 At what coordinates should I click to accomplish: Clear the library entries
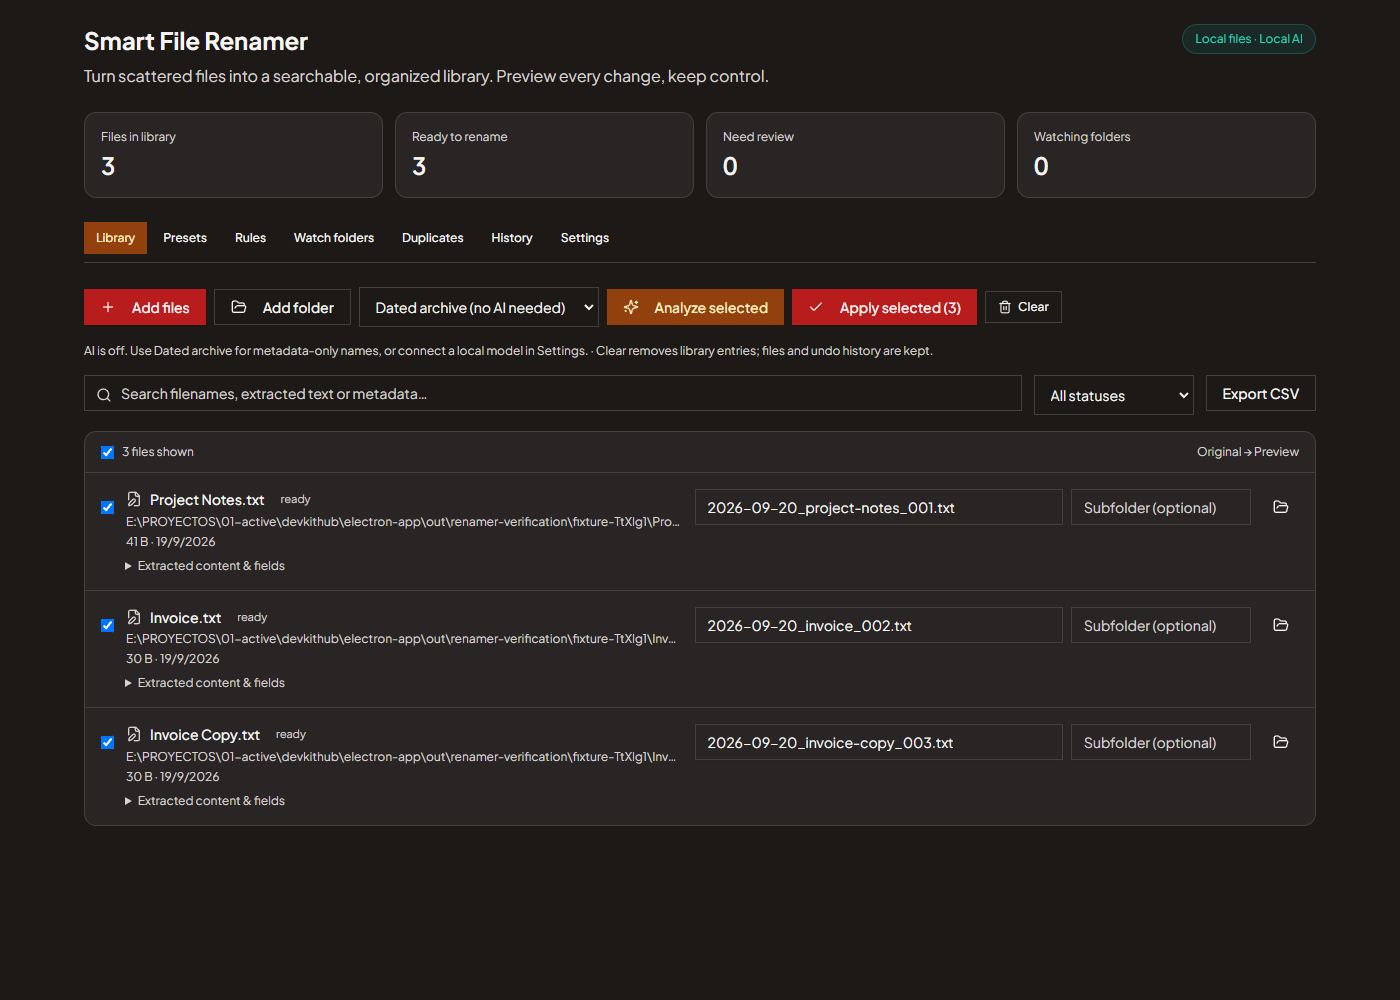[x=1023, y=307]
